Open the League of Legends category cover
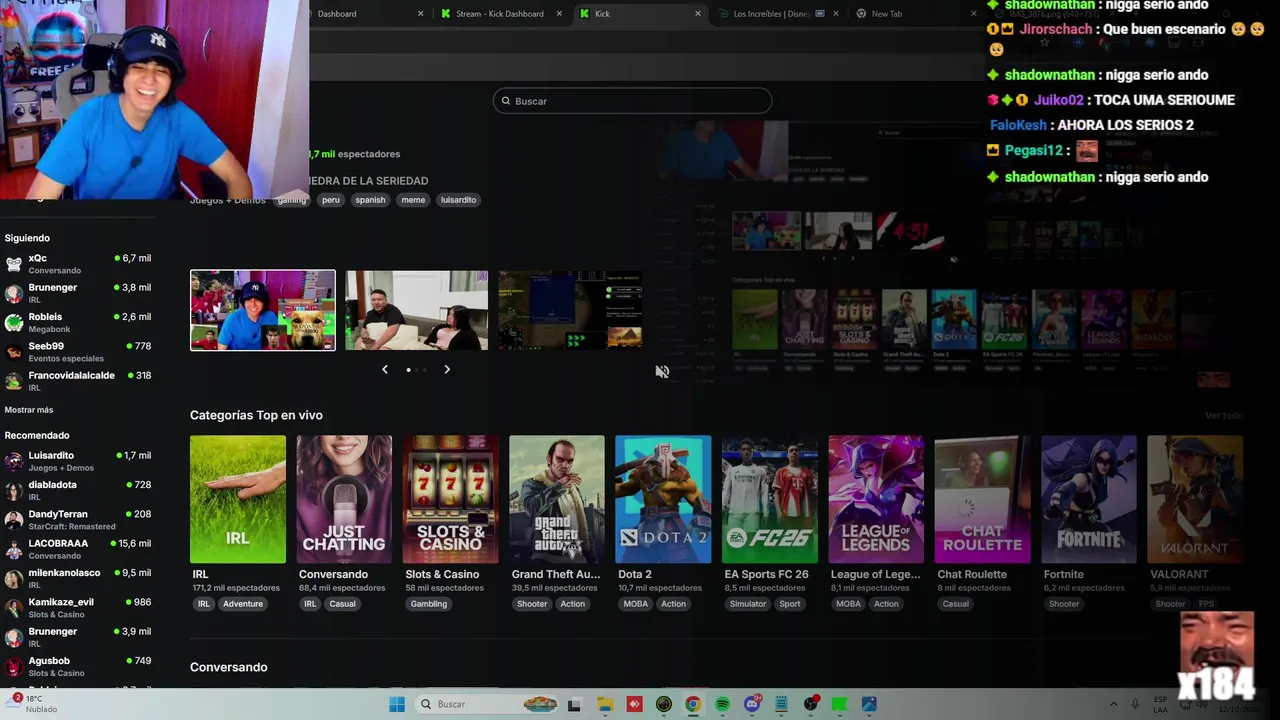 tap(876, 499)
